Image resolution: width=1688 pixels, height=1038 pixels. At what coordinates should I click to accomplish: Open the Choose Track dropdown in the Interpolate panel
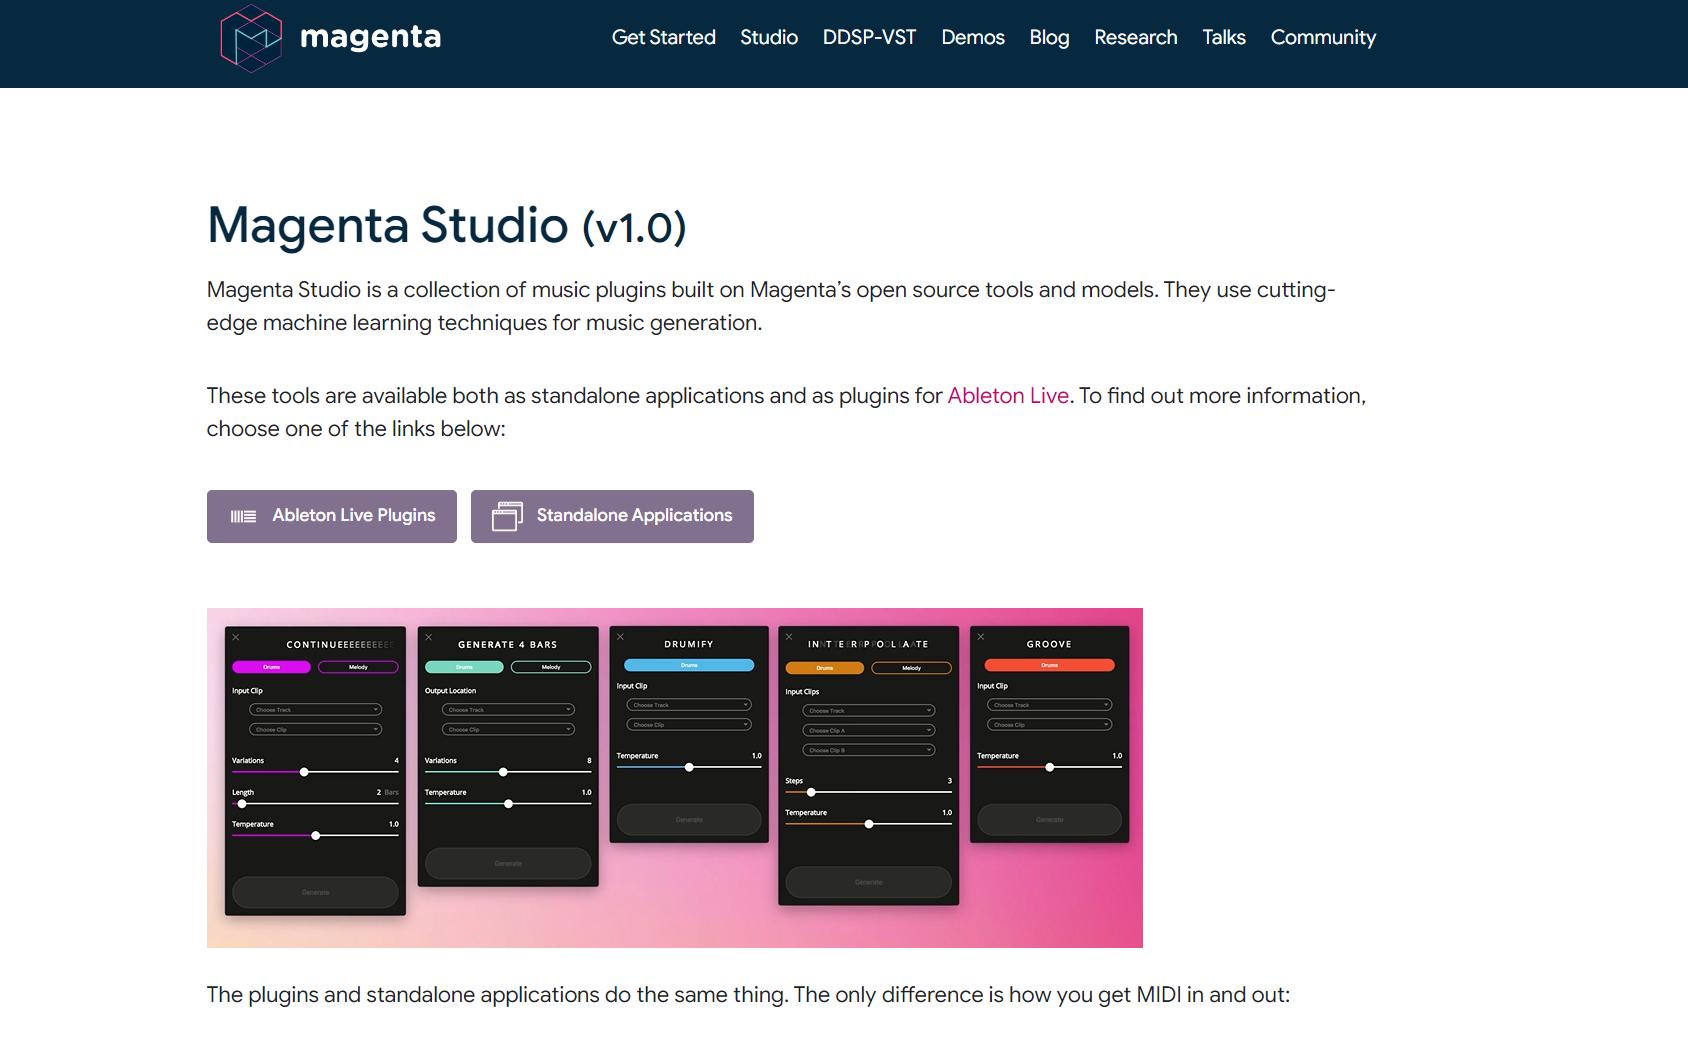click(869, 711)
